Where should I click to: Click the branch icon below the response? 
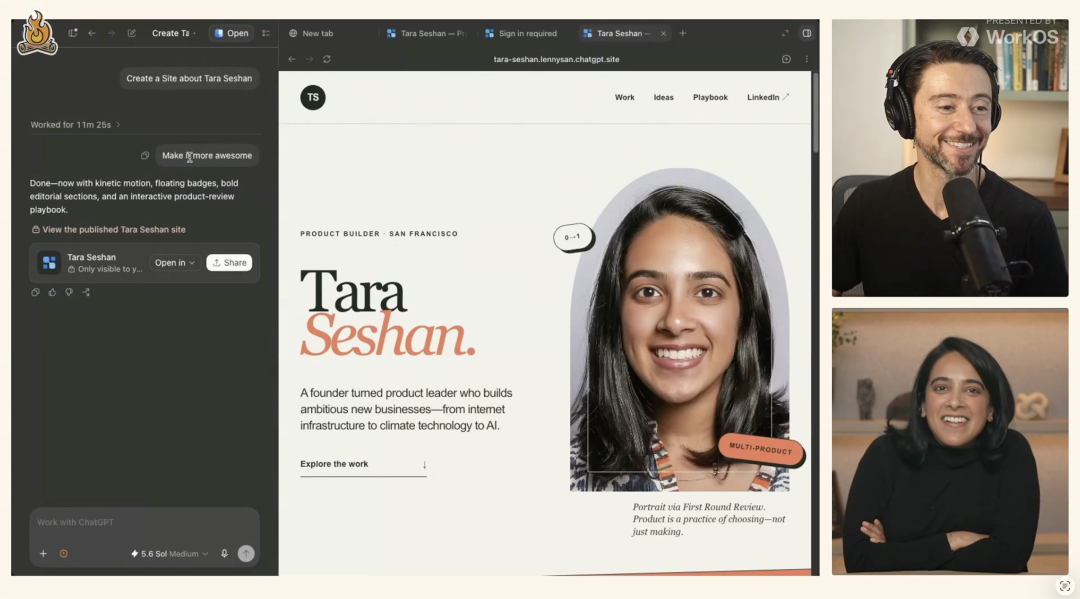point(86,292)
